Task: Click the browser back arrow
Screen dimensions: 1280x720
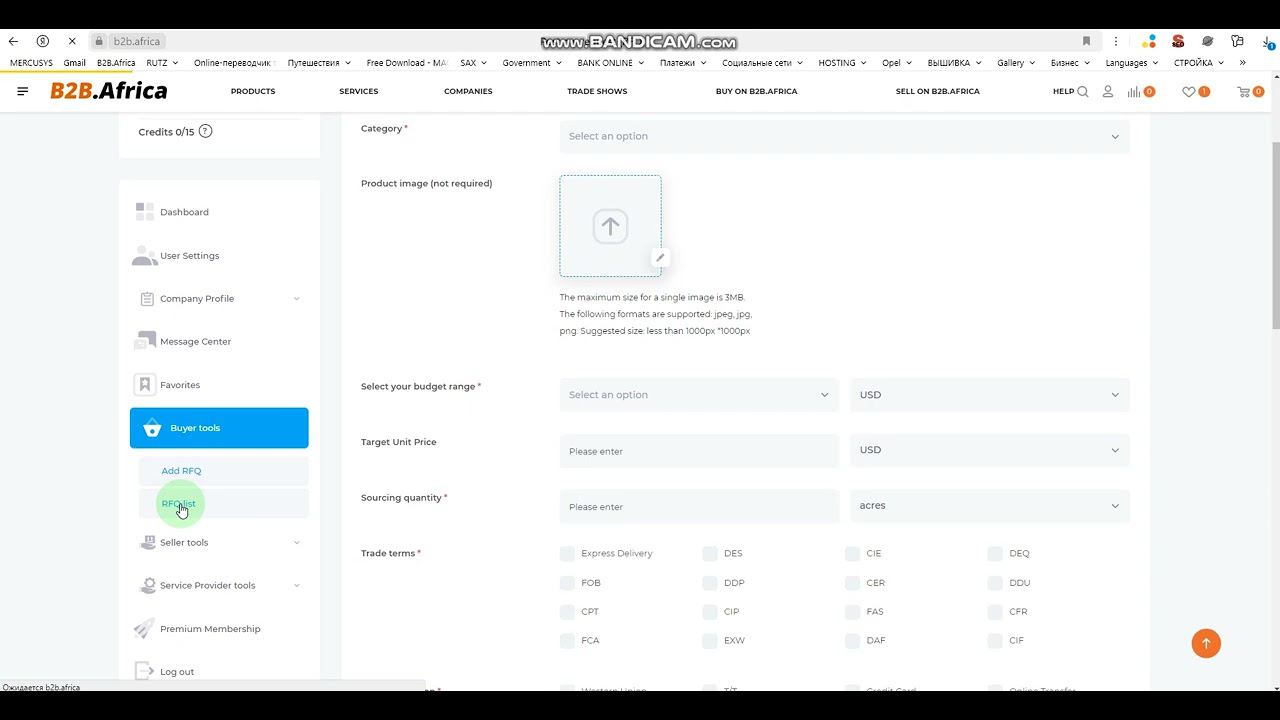Action: (x=13, y=41)
